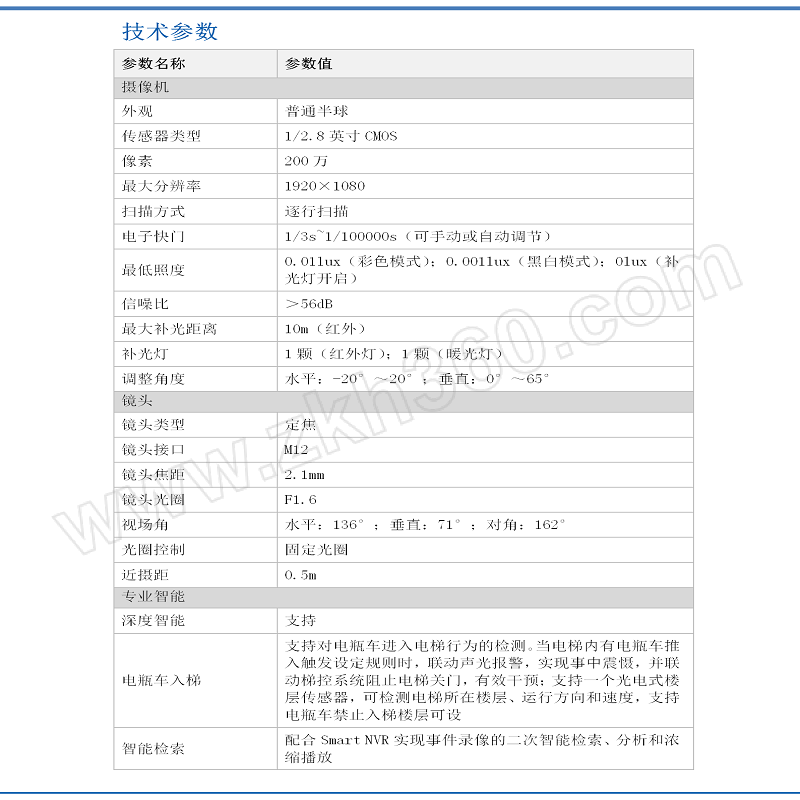
Task: Click the 智能检索 parameter label
Action: (x=153, y=748)
